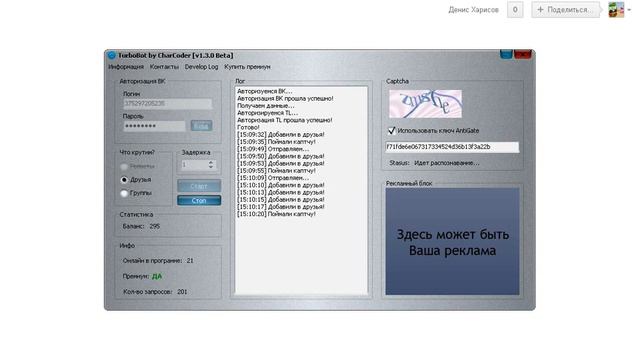Toggle the AntiGate key checkbox
640x360 pixels.
[x=391, y=131]
